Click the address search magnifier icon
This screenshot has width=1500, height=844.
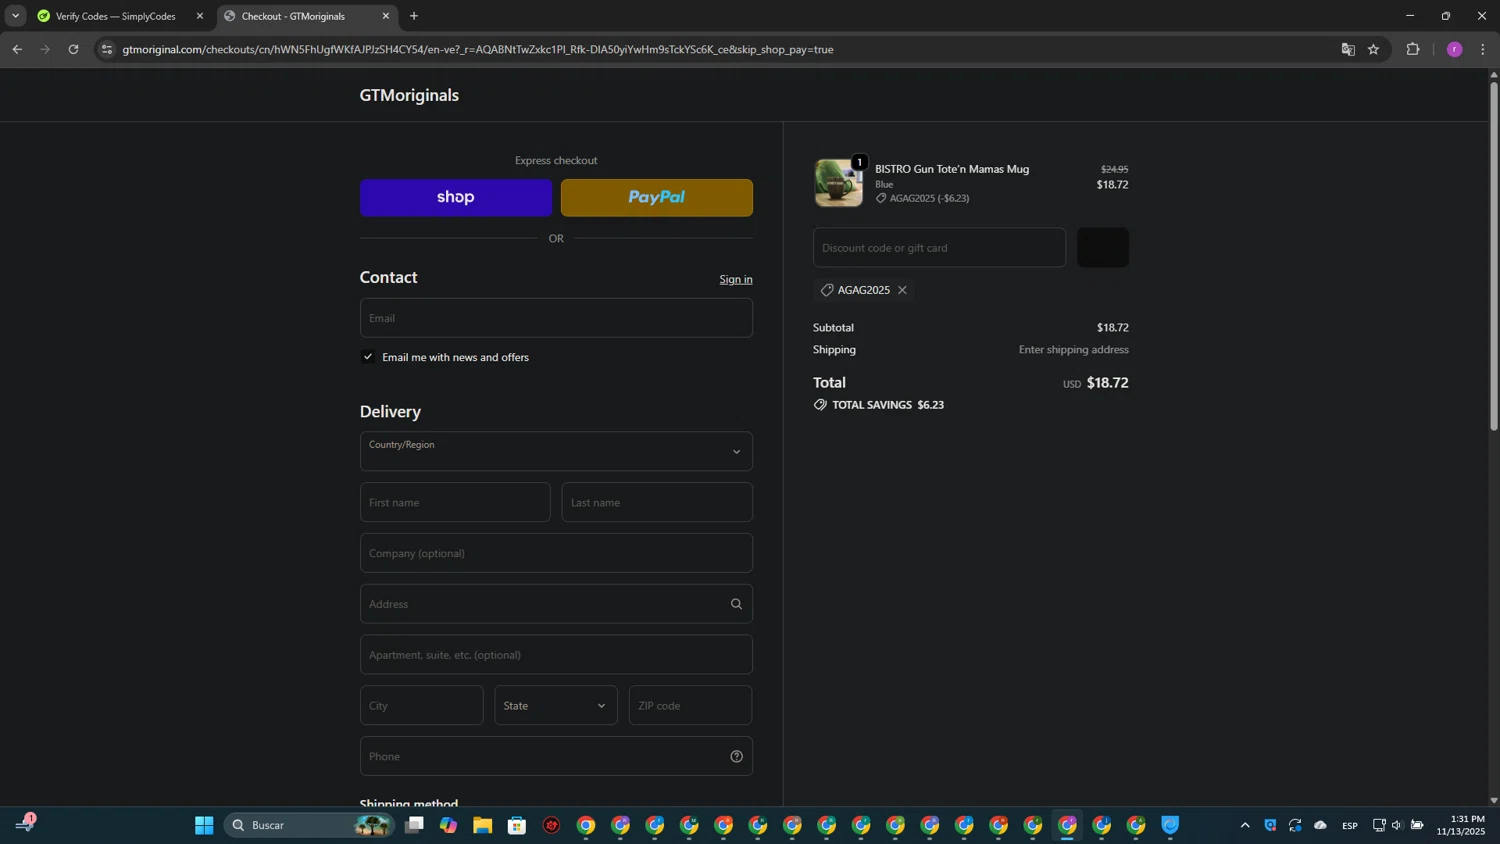click(737, 604)
